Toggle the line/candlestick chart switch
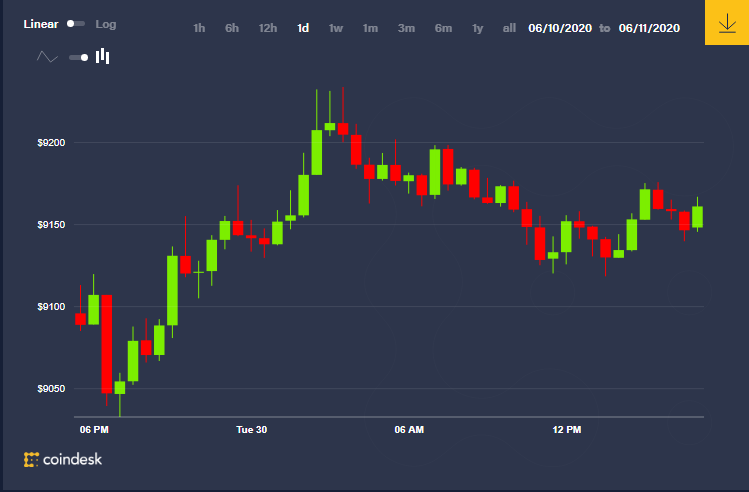This screenshot has height=492, width=749. tap(79, 57)
